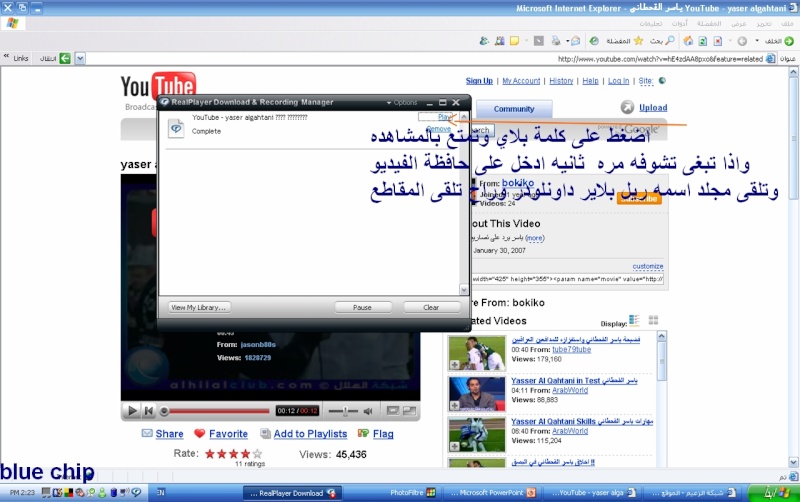Image resolution: width=800 pixels, height=502 pixels.
Task: Click the Pause button in RealPlayer manager
Action: point(363,308)
